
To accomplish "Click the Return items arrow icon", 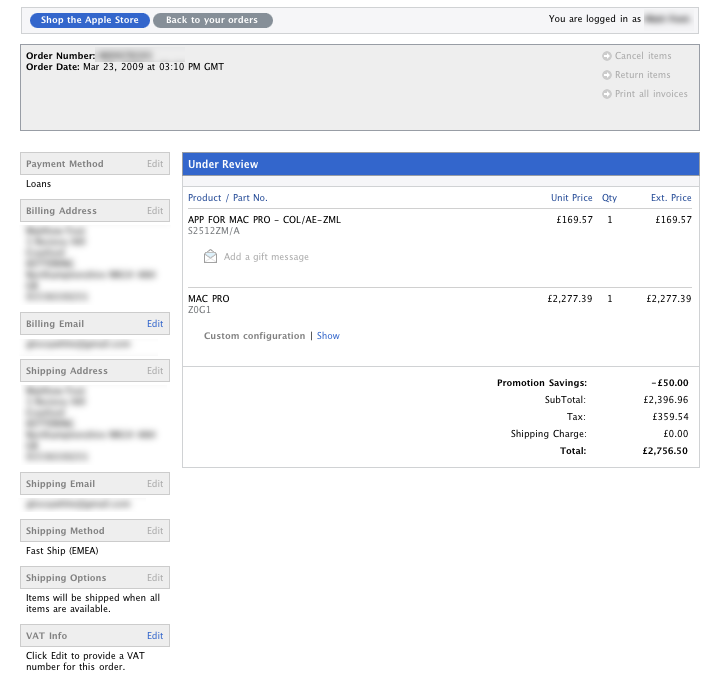I will 606,75.
